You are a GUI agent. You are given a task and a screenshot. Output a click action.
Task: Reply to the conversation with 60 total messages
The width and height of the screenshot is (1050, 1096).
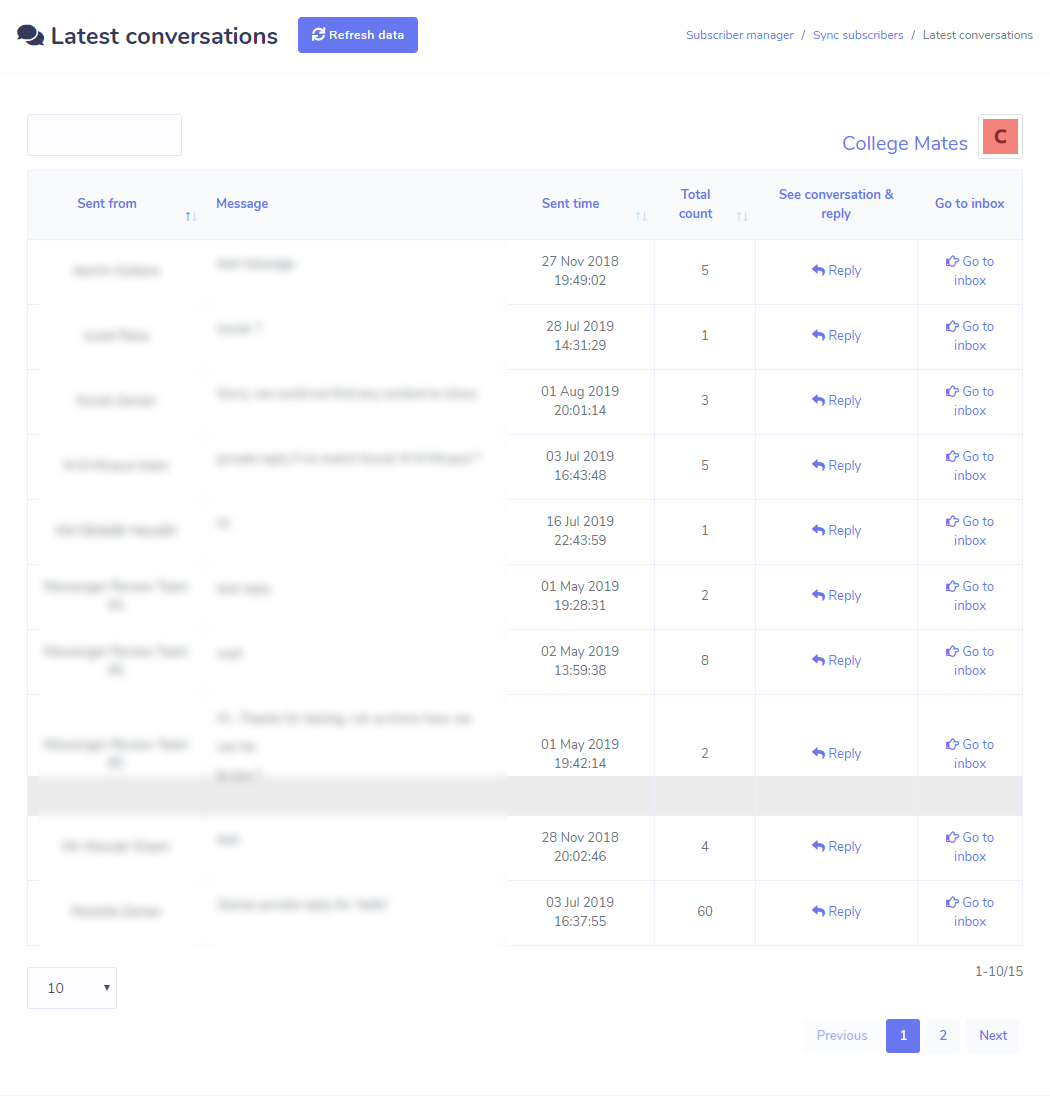tap(836, 911)
